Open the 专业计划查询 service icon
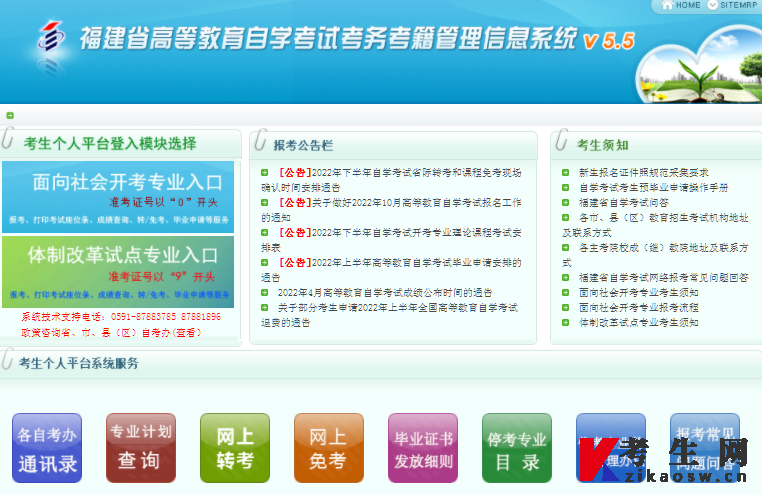The image size is (762, 495). (141, 448)
